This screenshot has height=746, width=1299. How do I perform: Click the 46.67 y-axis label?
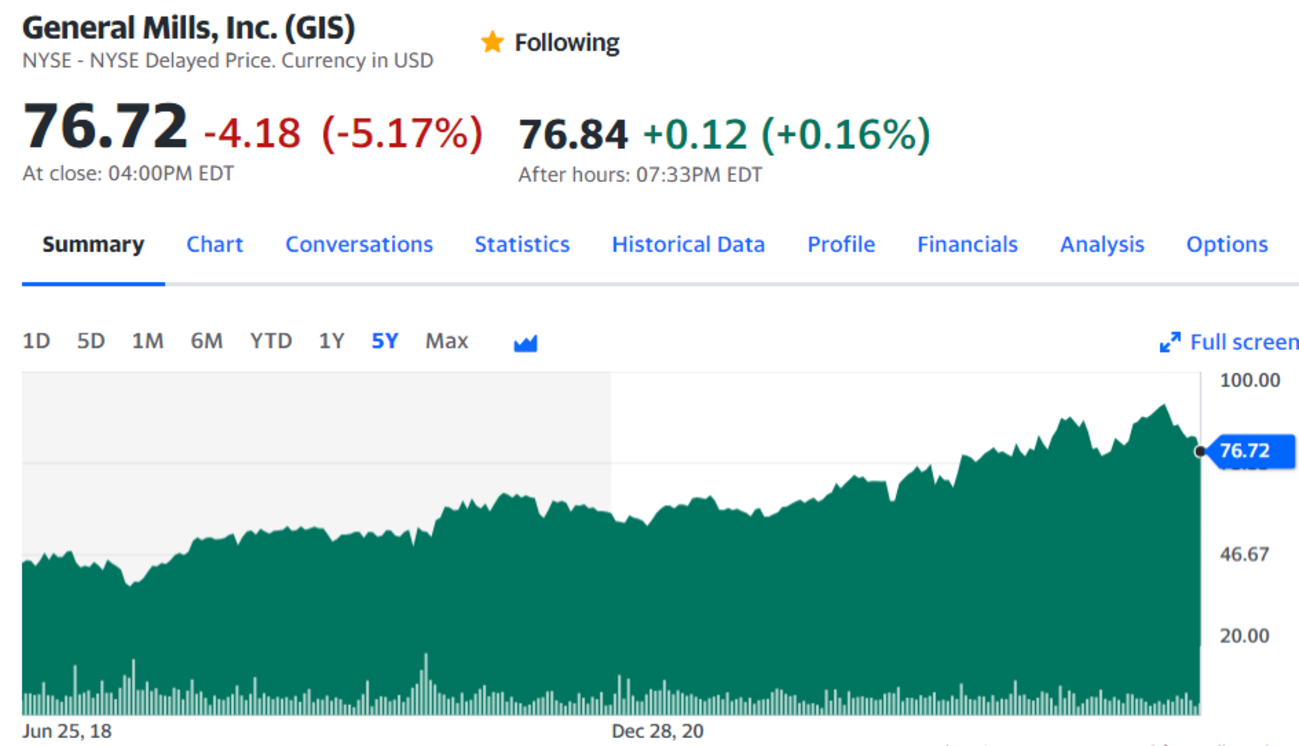1244,554
